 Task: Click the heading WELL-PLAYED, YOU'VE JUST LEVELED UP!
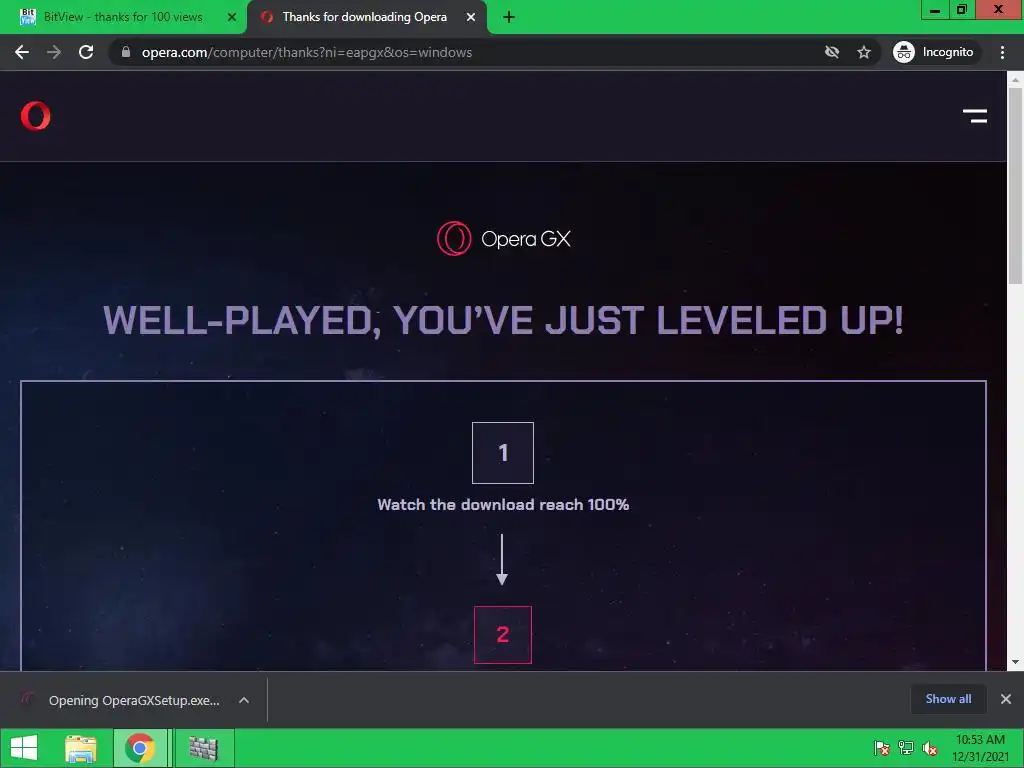pyautogui.click(x=504, y=320)
